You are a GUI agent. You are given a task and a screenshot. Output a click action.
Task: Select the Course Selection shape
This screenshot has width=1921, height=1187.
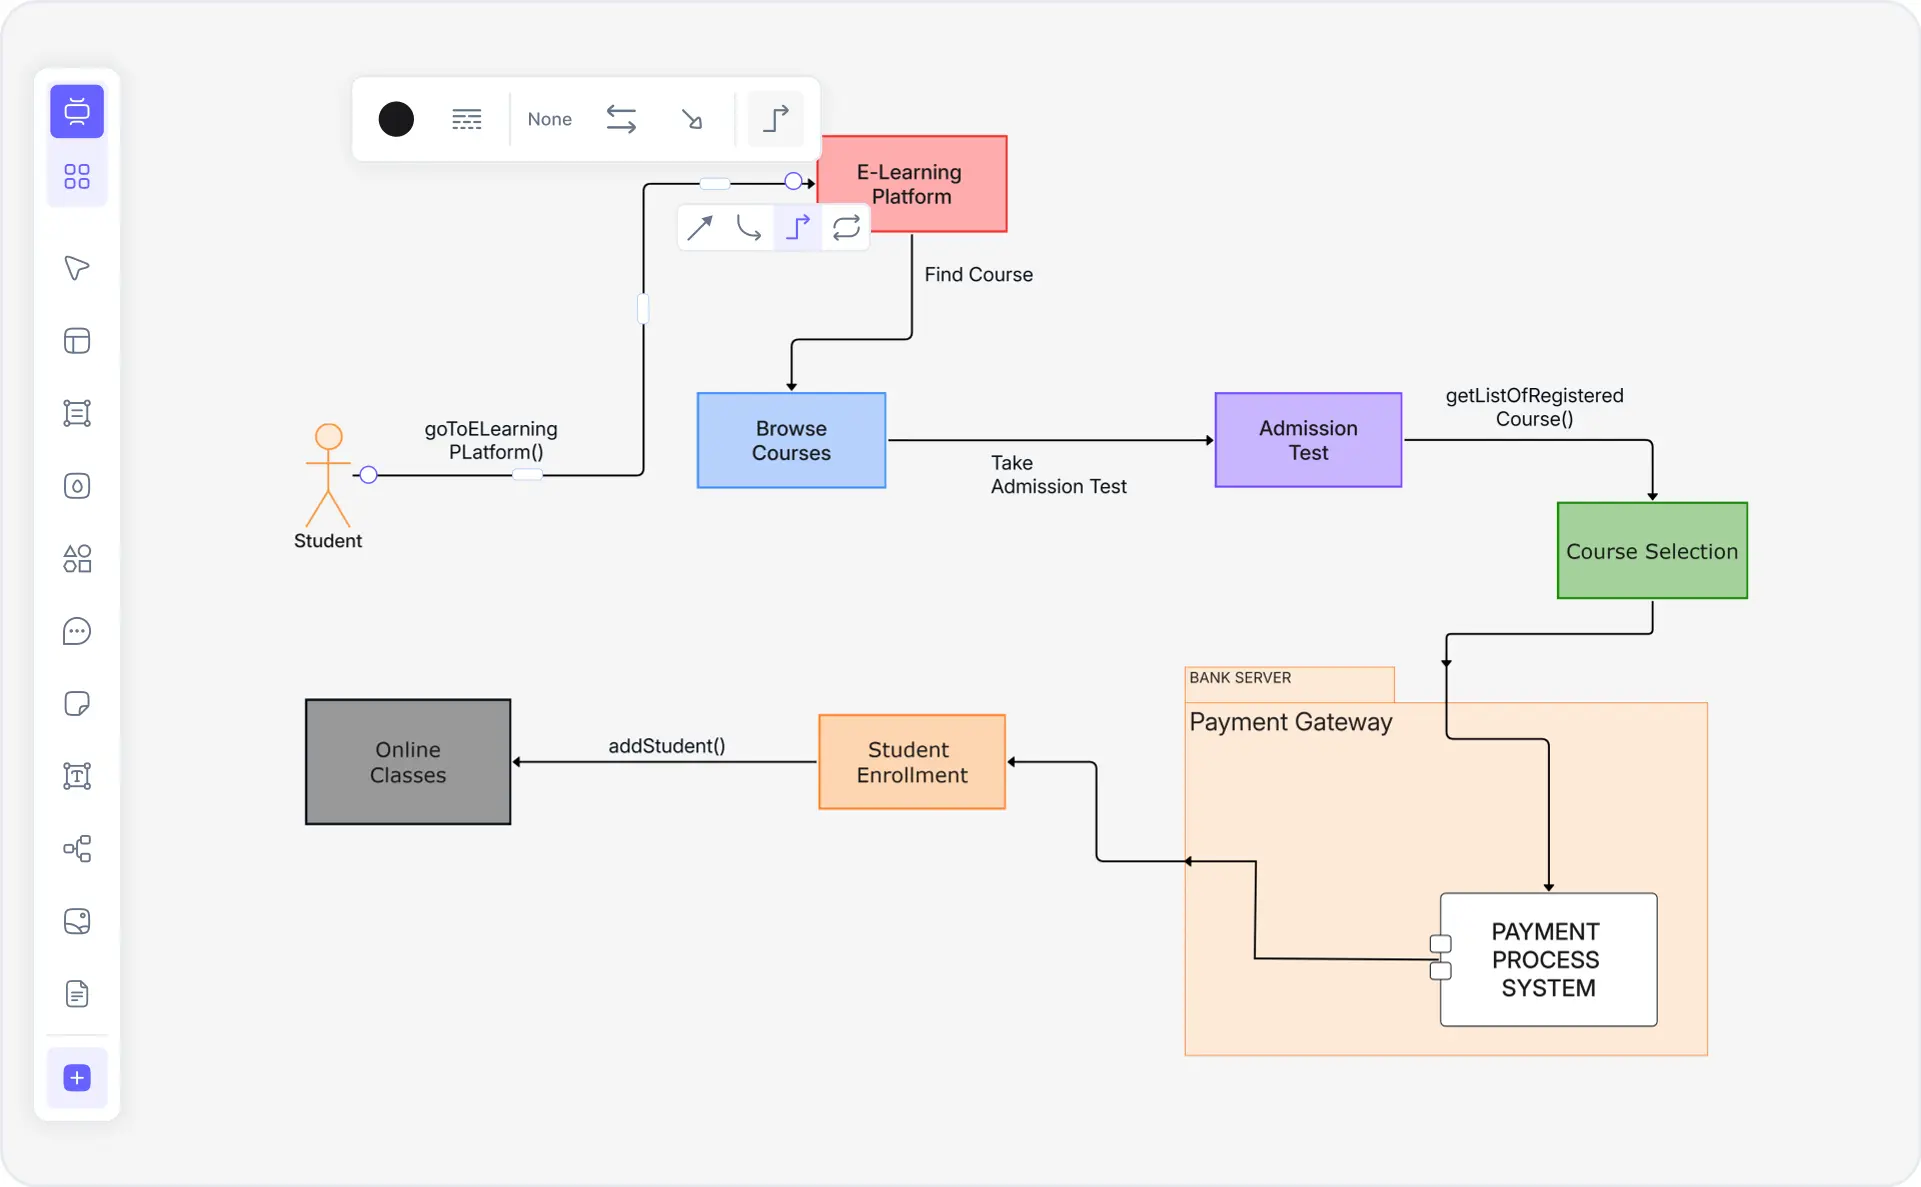coord(1652,550)
